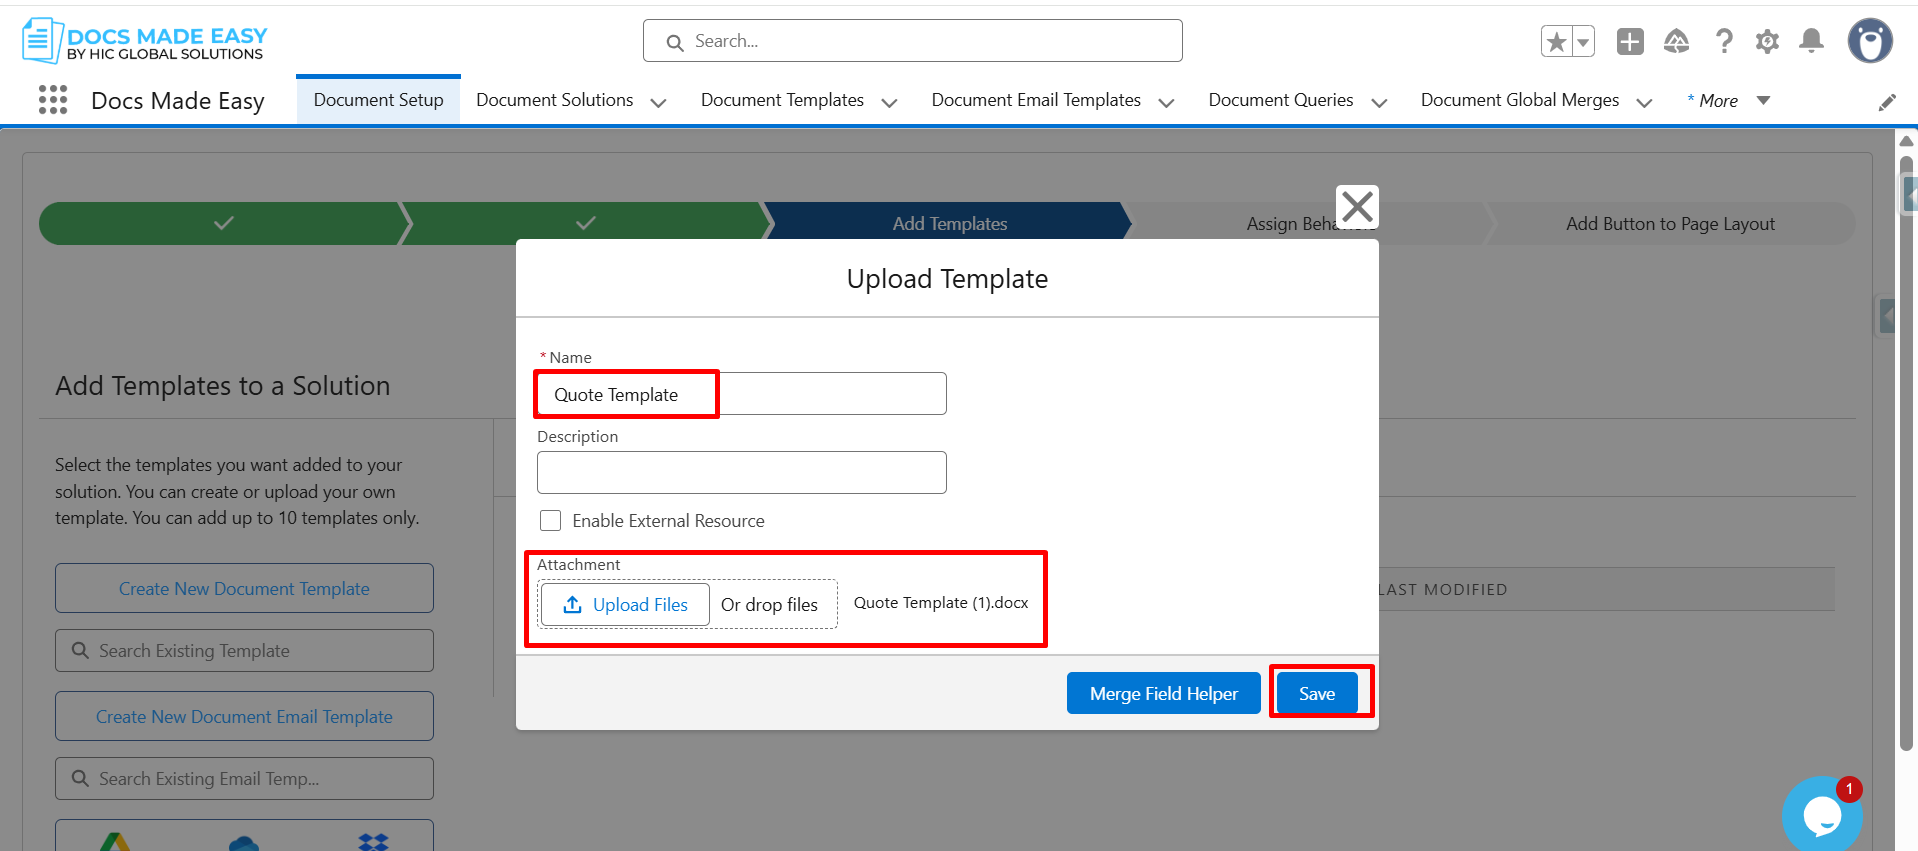Viewport: 1918px width, 851px height.
Task: Open the Help question mark icon
Action: coord(1723,41)
